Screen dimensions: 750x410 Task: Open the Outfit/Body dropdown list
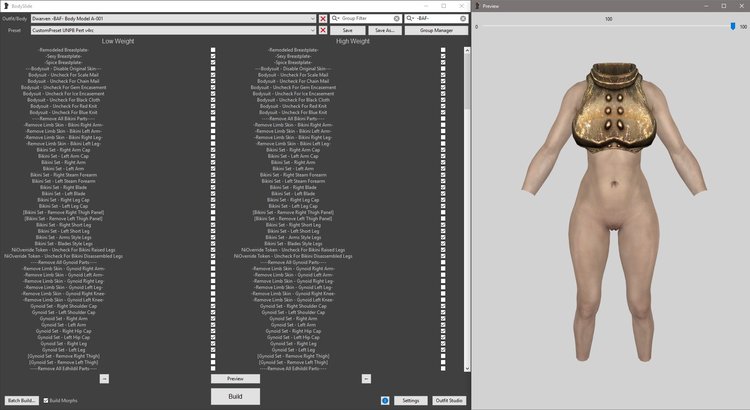(x=313, y=19)
